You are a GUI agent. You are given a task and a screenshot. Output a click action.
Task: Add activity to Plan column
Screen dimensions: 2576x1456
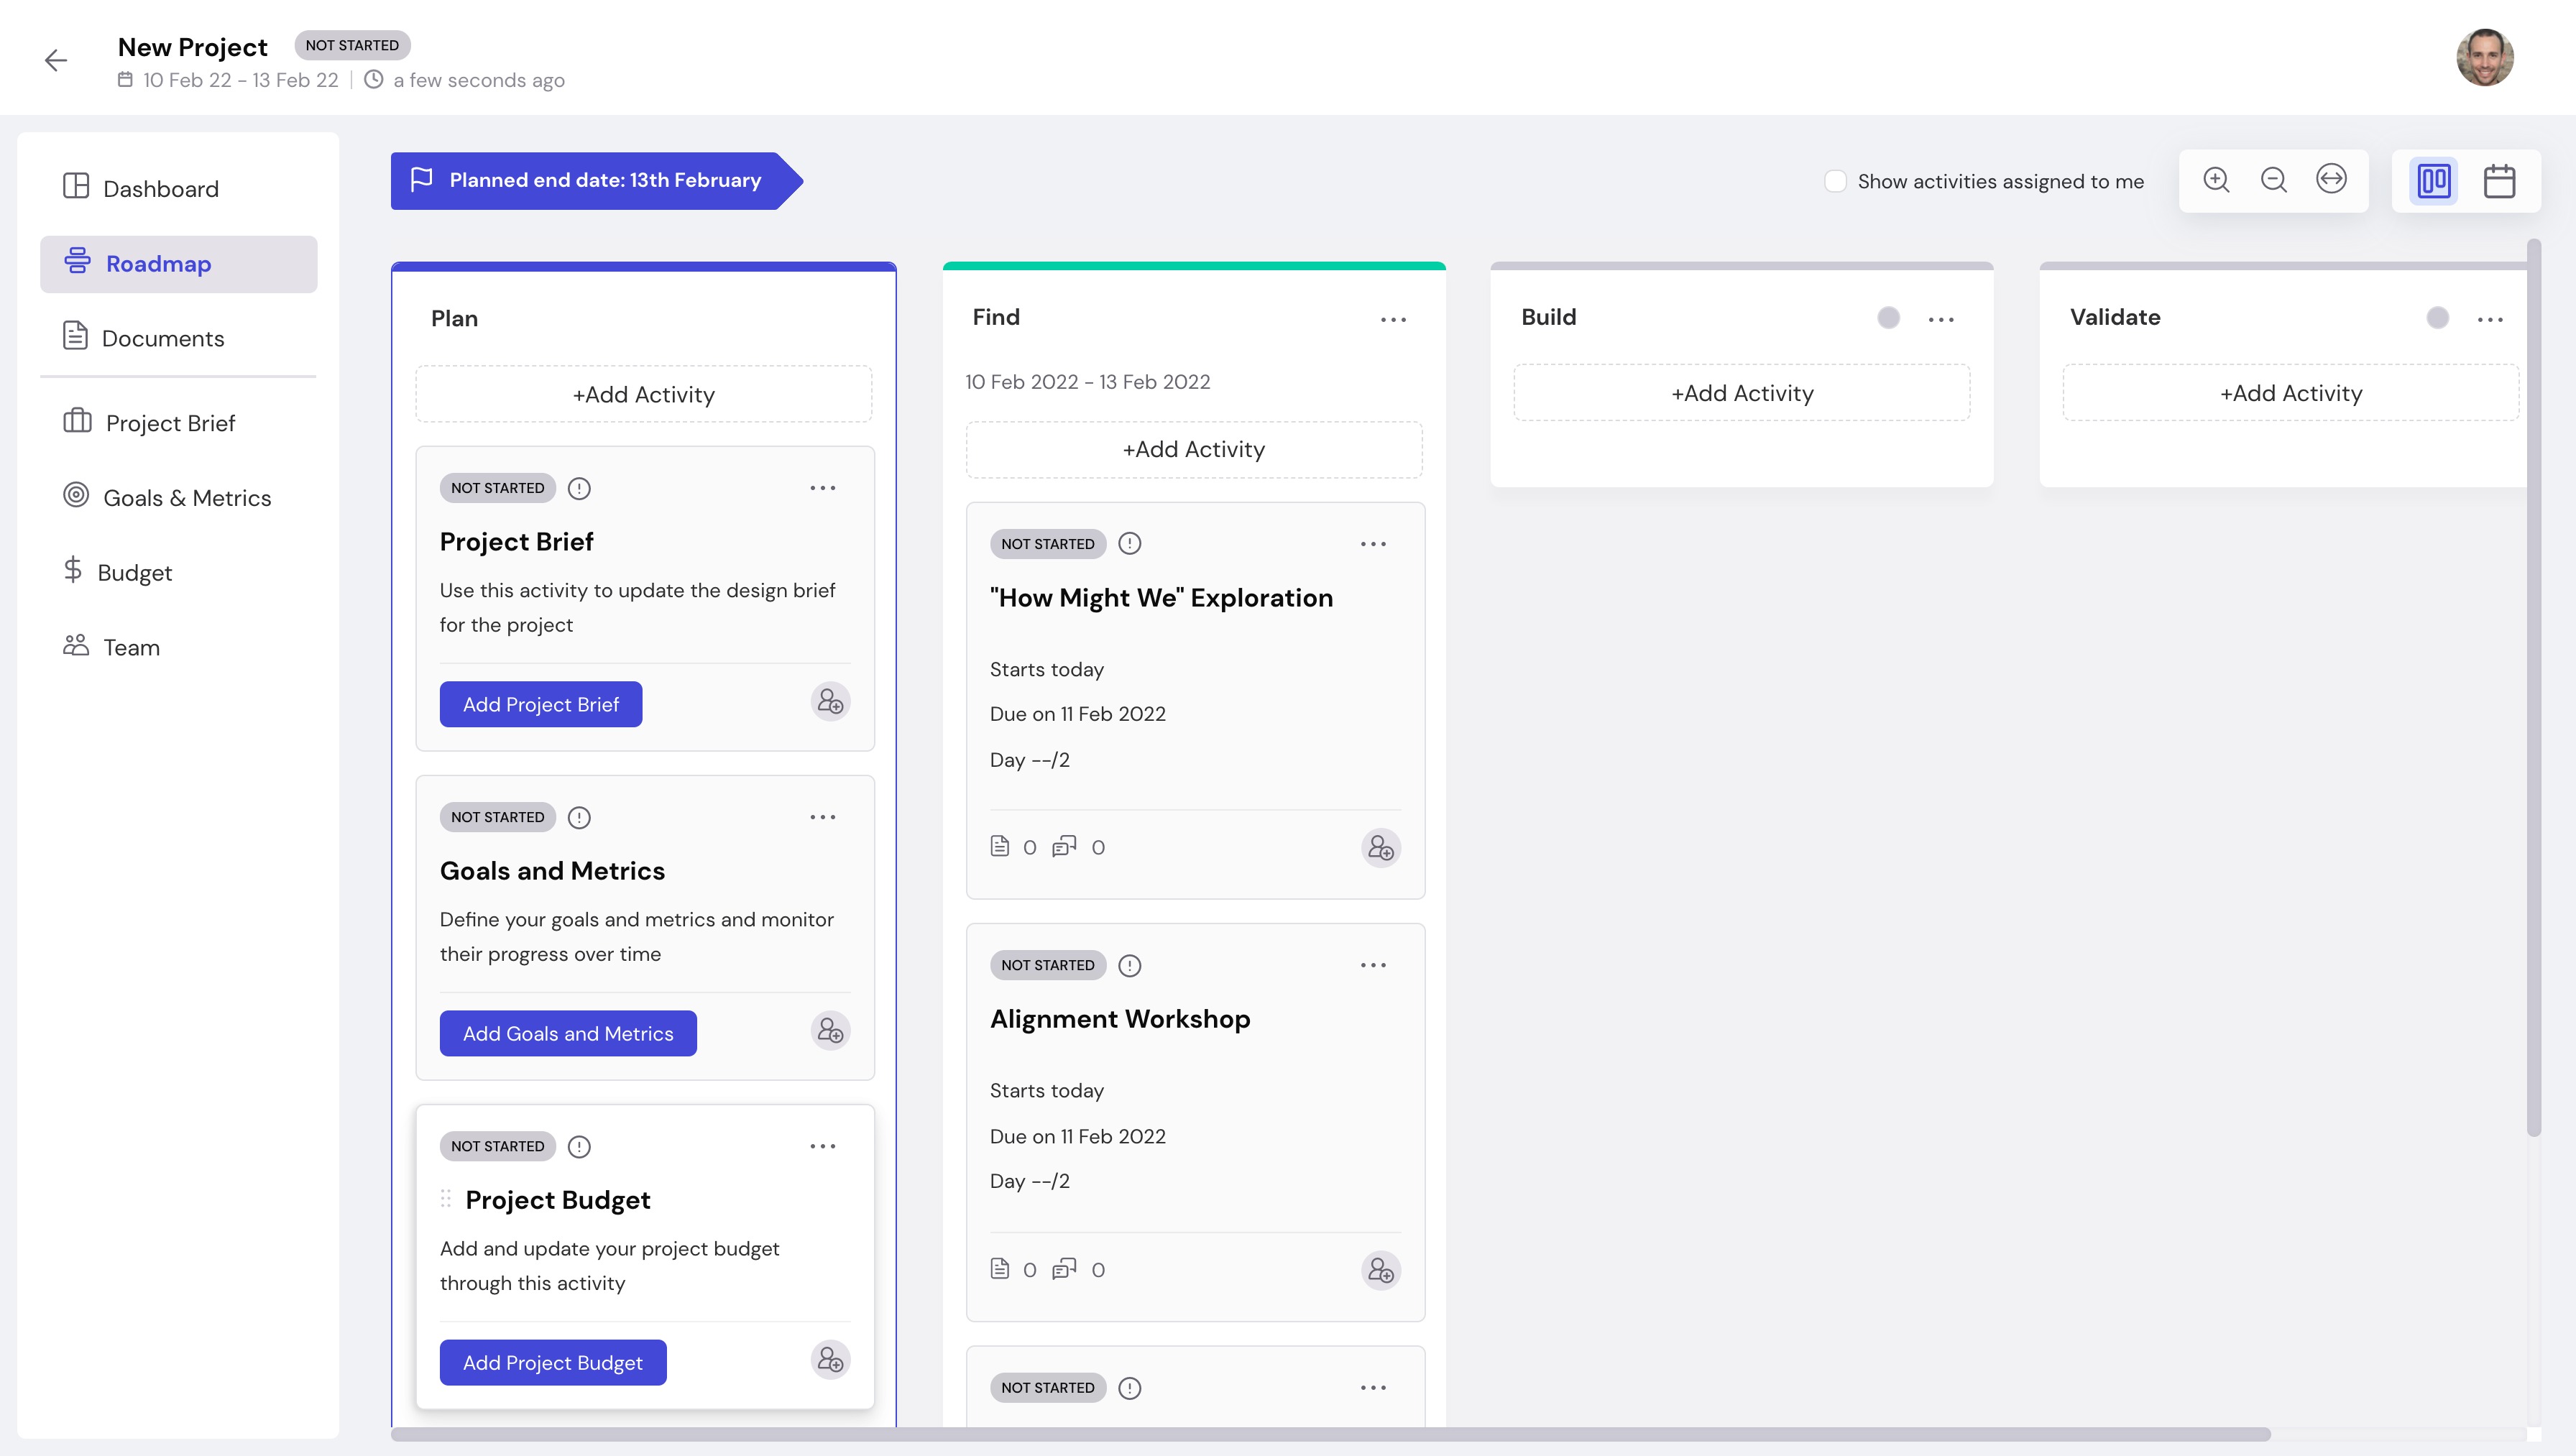click(644, 394)
